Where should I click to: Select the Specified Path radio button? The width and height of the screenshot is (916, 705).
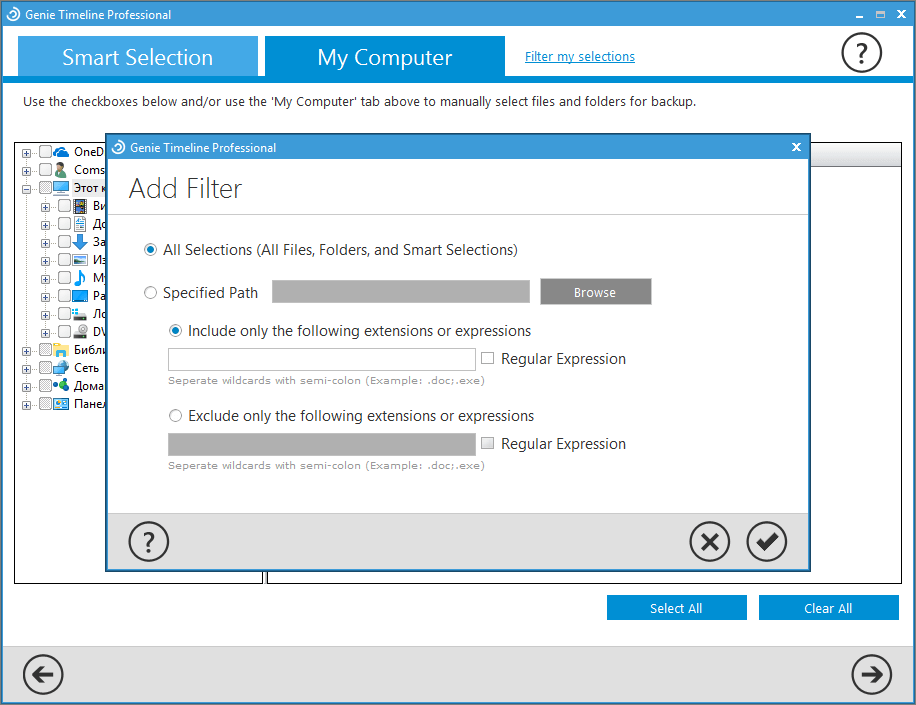coord(151,293)
